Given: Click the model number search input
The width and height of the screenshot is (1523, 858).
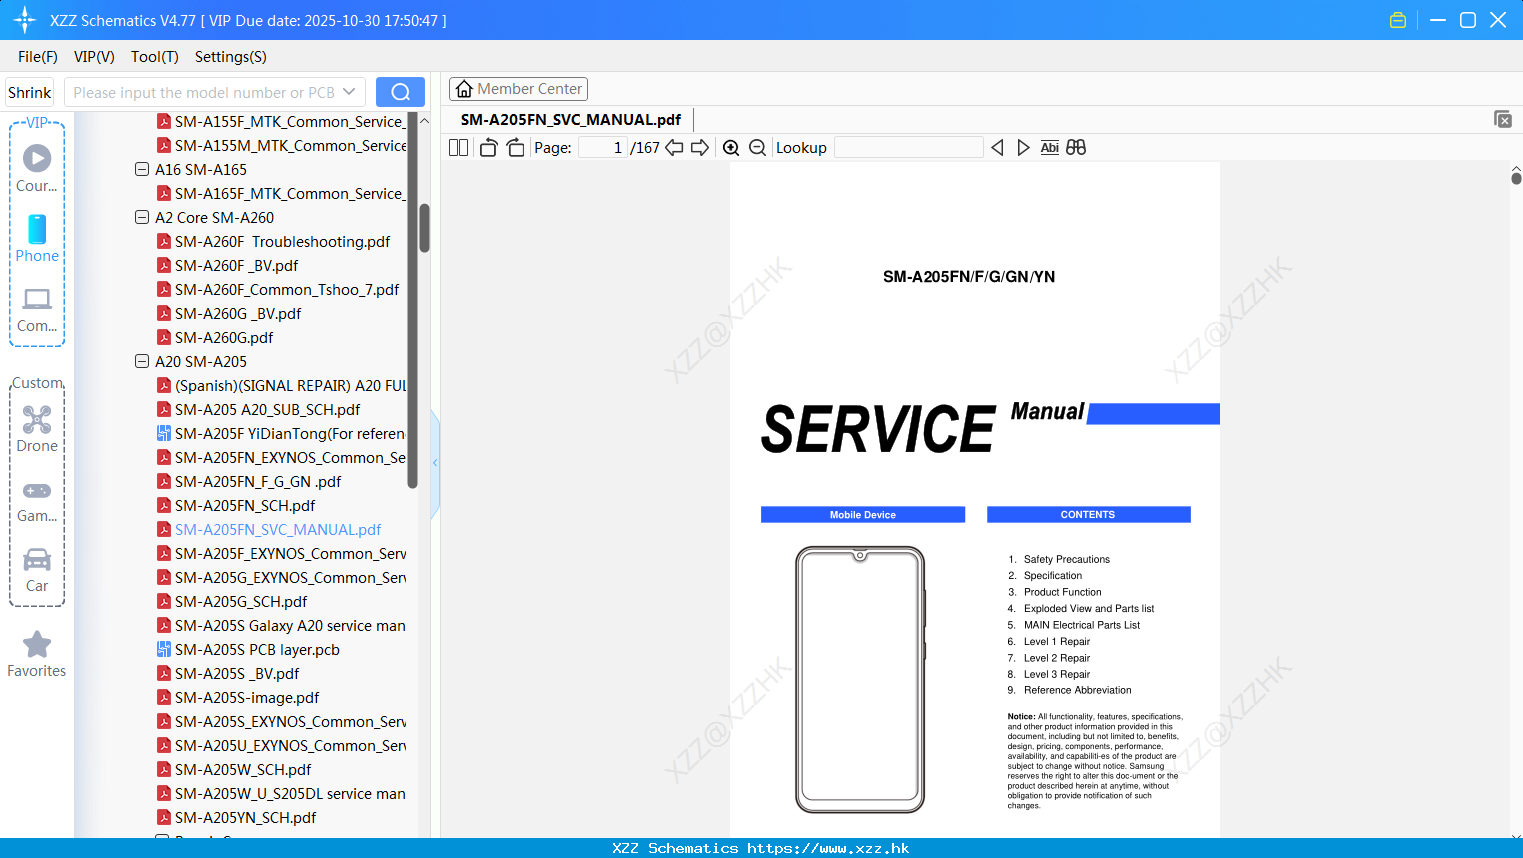Looking at the screenshot, I should tap(204, 92).
